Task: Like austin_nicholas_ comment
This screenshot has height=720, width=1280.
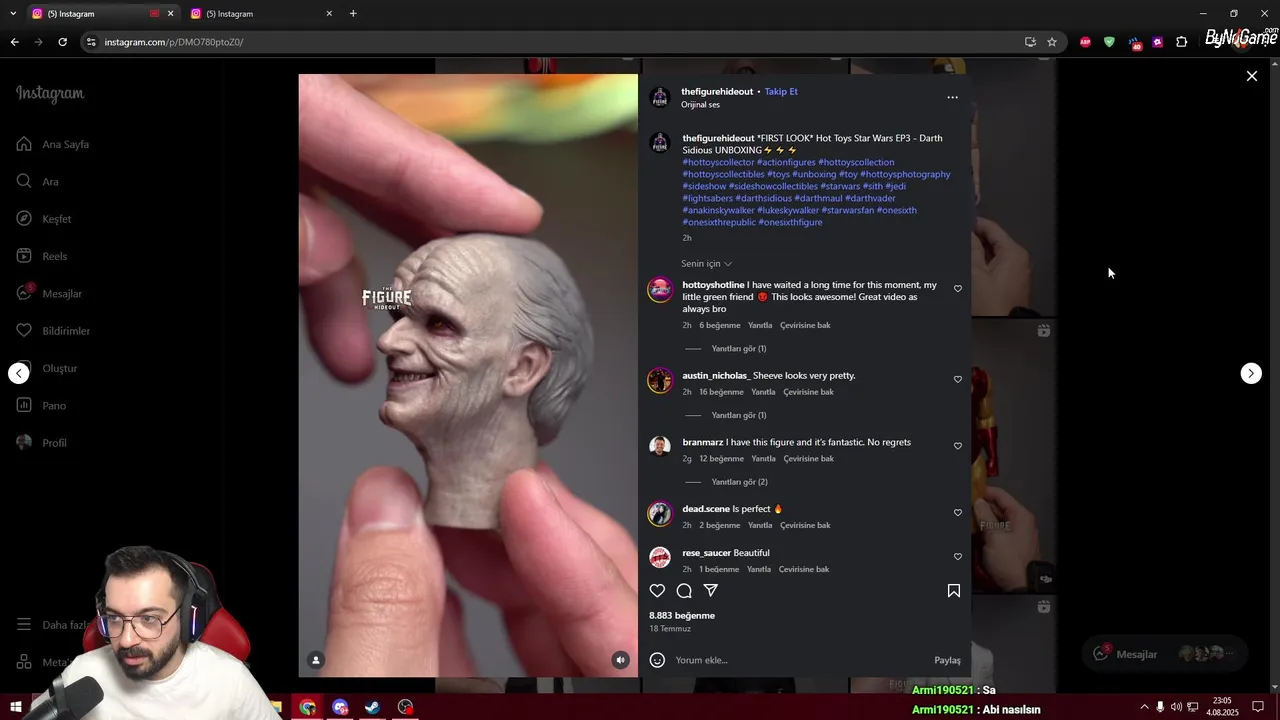Action: (x=958, y=379)
